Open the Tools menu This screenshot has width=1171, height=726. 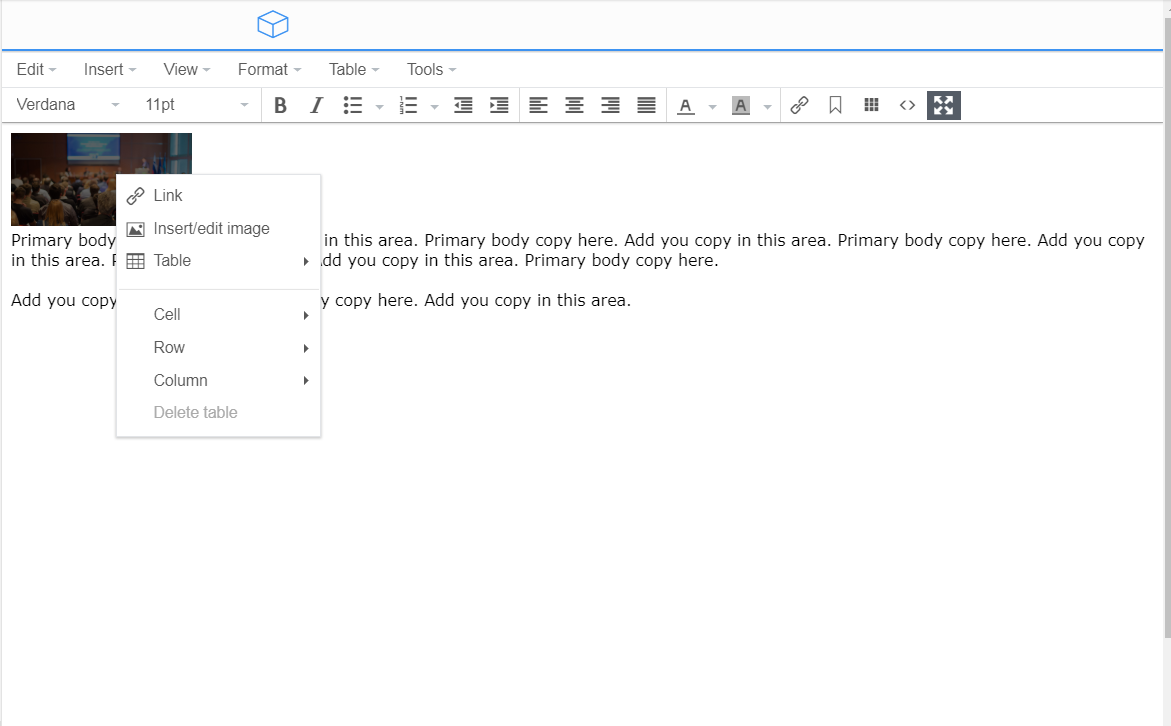[431, 69]
